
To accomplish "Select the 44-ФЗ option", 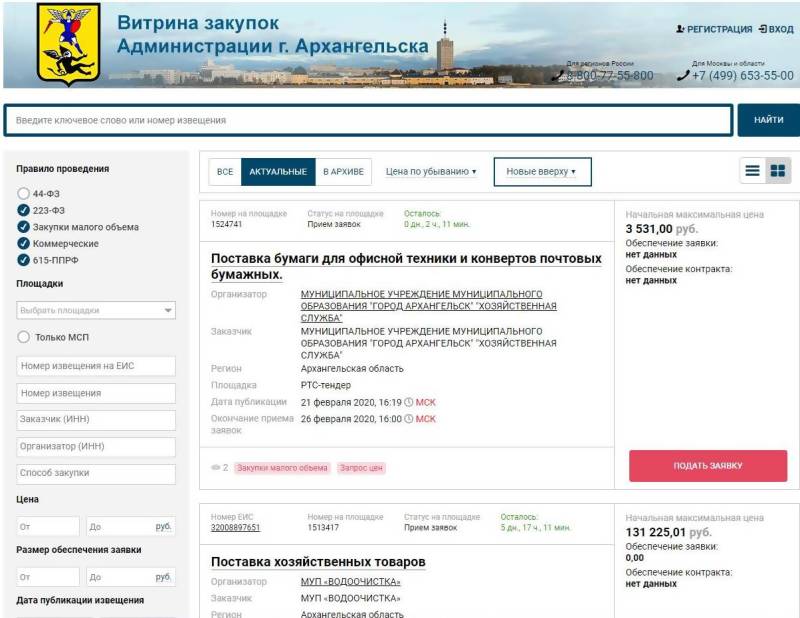I will pyautogui.click(x=24, y=193).
